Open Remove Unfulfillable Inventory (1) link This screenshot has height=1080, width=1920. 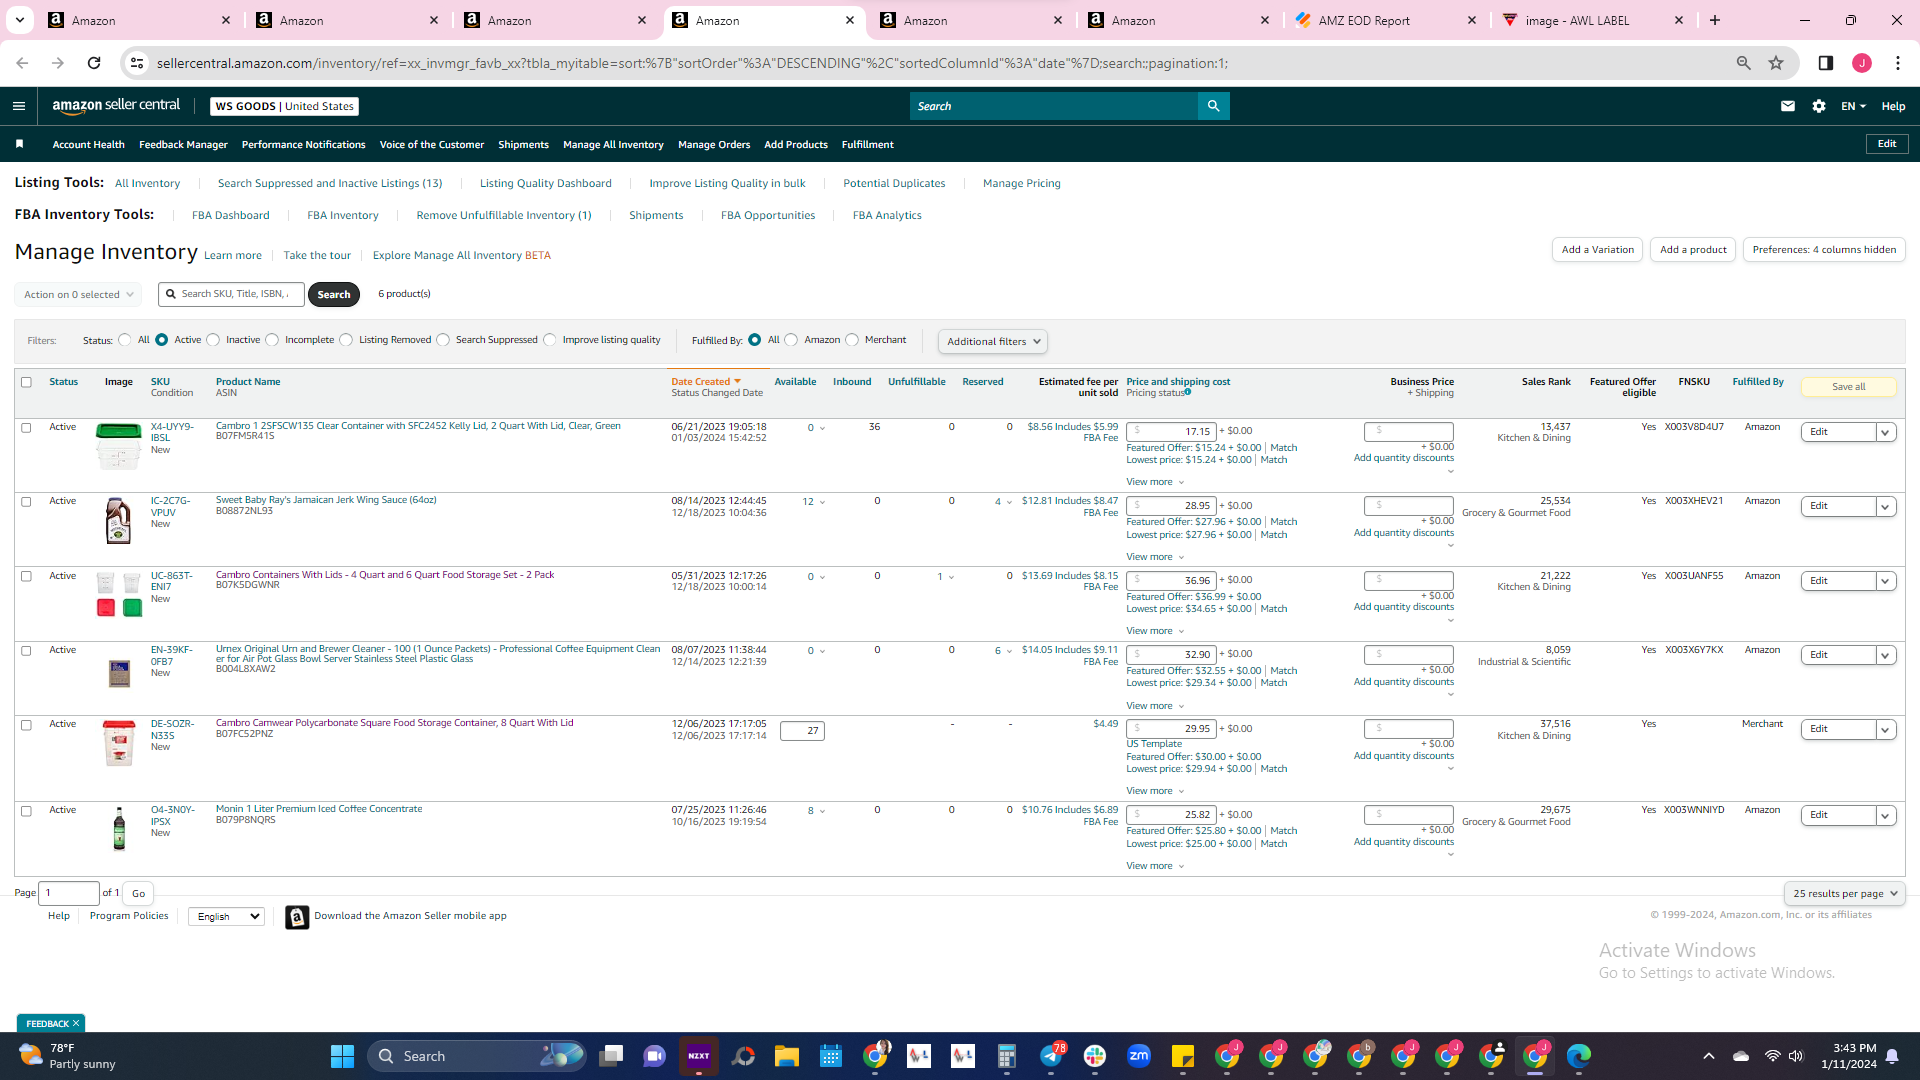click(504, 216)
